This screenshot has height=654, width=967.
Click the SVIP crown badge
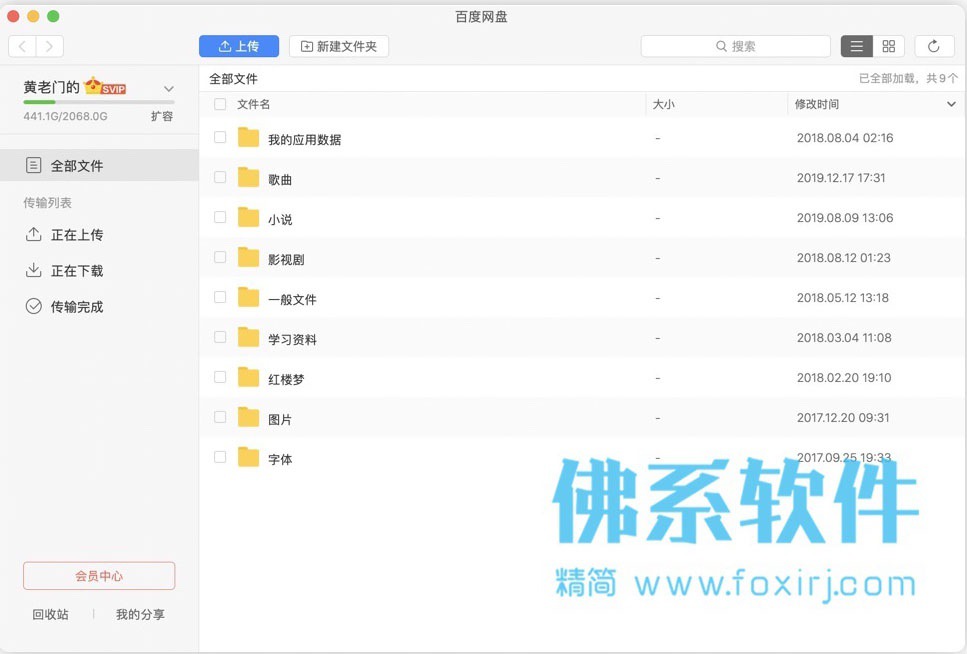[x=105, y=86]
